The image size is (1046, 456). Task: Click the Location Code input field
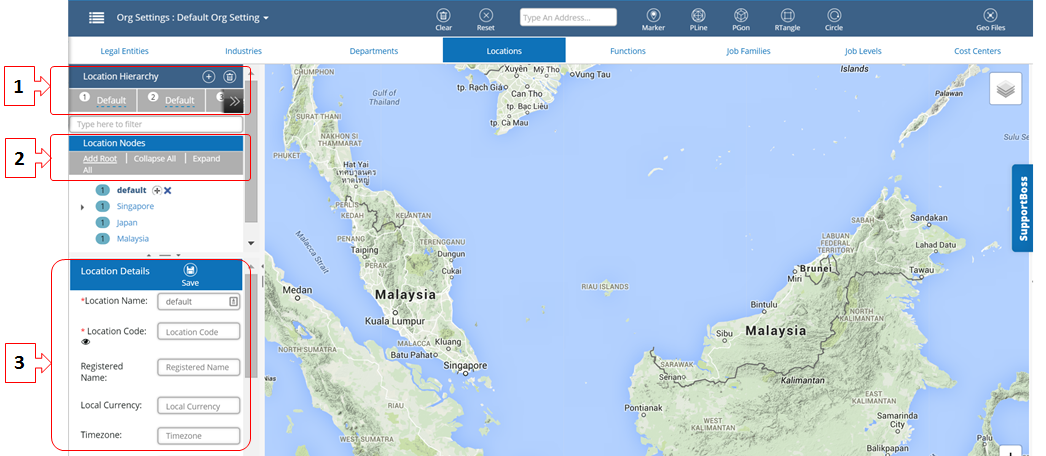point(199,331)
